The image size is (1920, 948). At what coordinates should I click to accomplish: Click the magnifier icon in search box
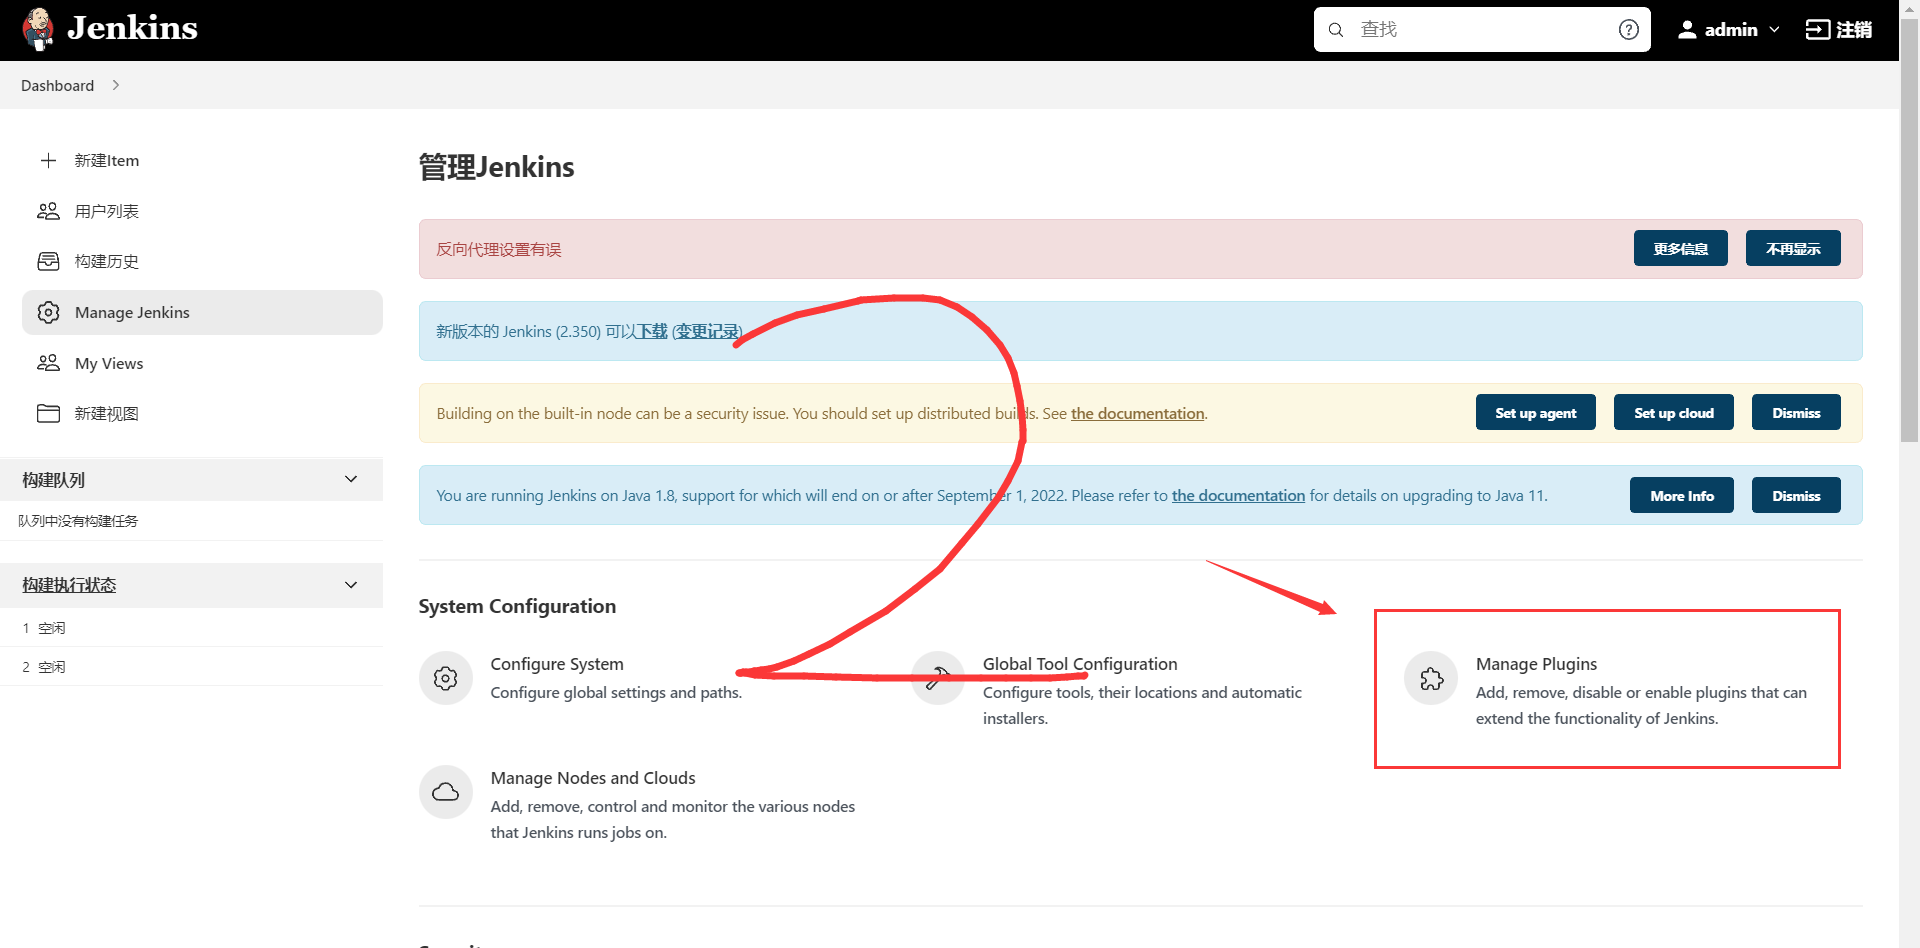pos(1336,30)
